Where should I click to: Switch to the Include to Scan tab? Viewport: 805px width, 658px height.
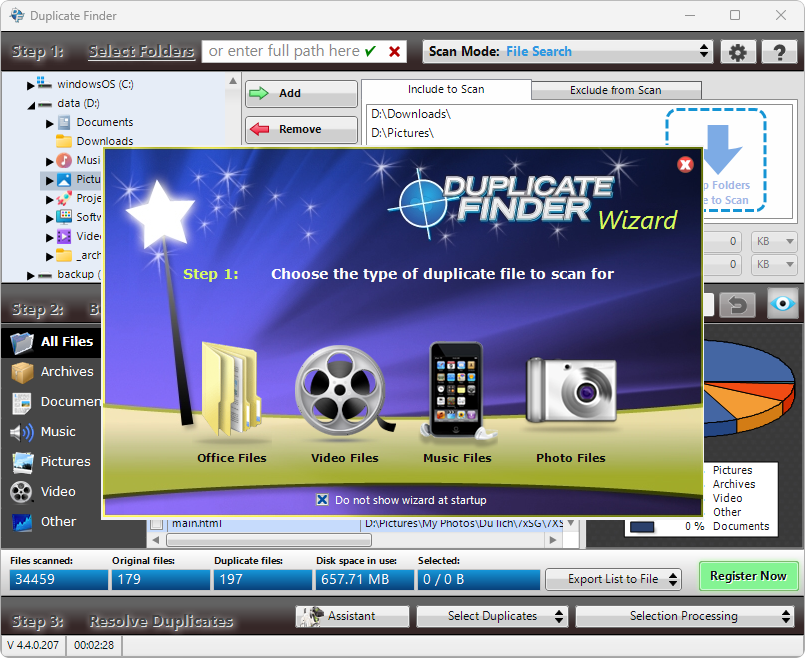[x=446, y=89]
